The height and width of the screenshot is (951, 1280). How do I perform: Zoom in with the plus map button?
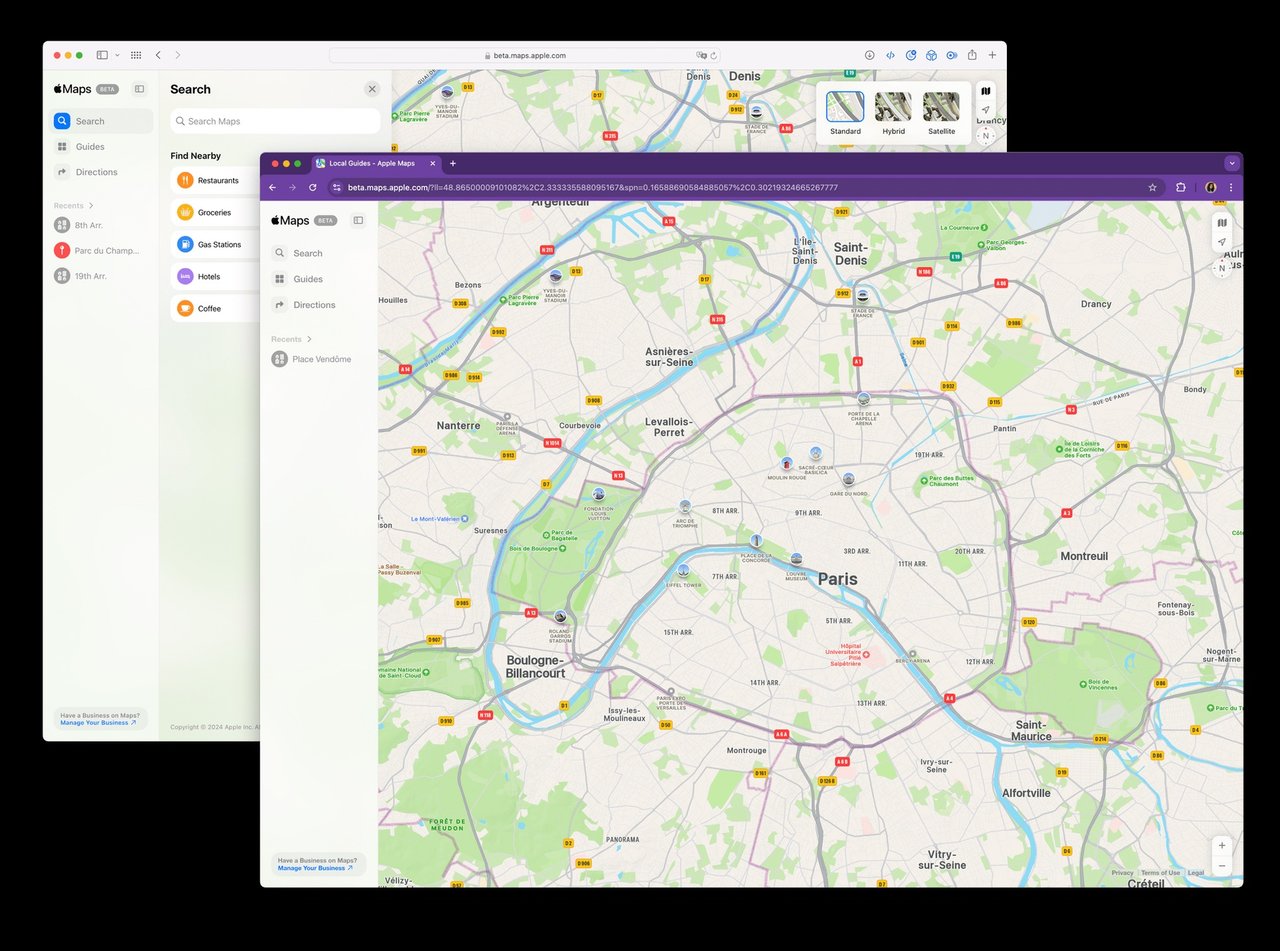(x=1222, y=845)
